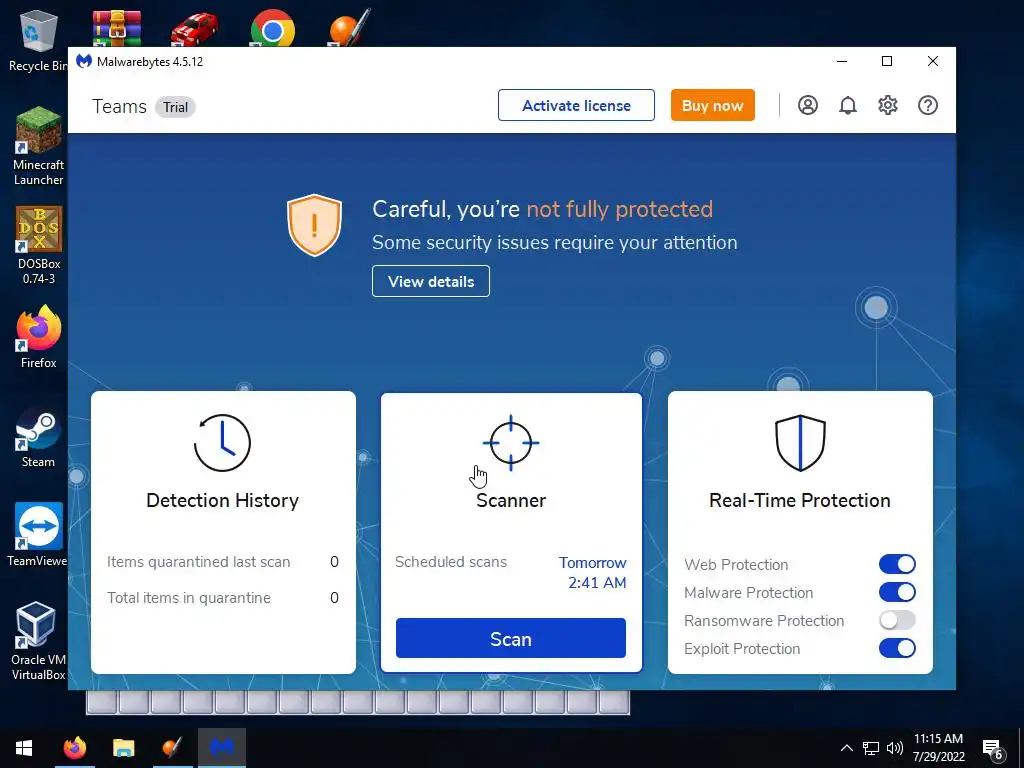Screen dimensions: 1024x768
Task: Open notifications bell in Malwarebytes
Action: coord(848,105)
